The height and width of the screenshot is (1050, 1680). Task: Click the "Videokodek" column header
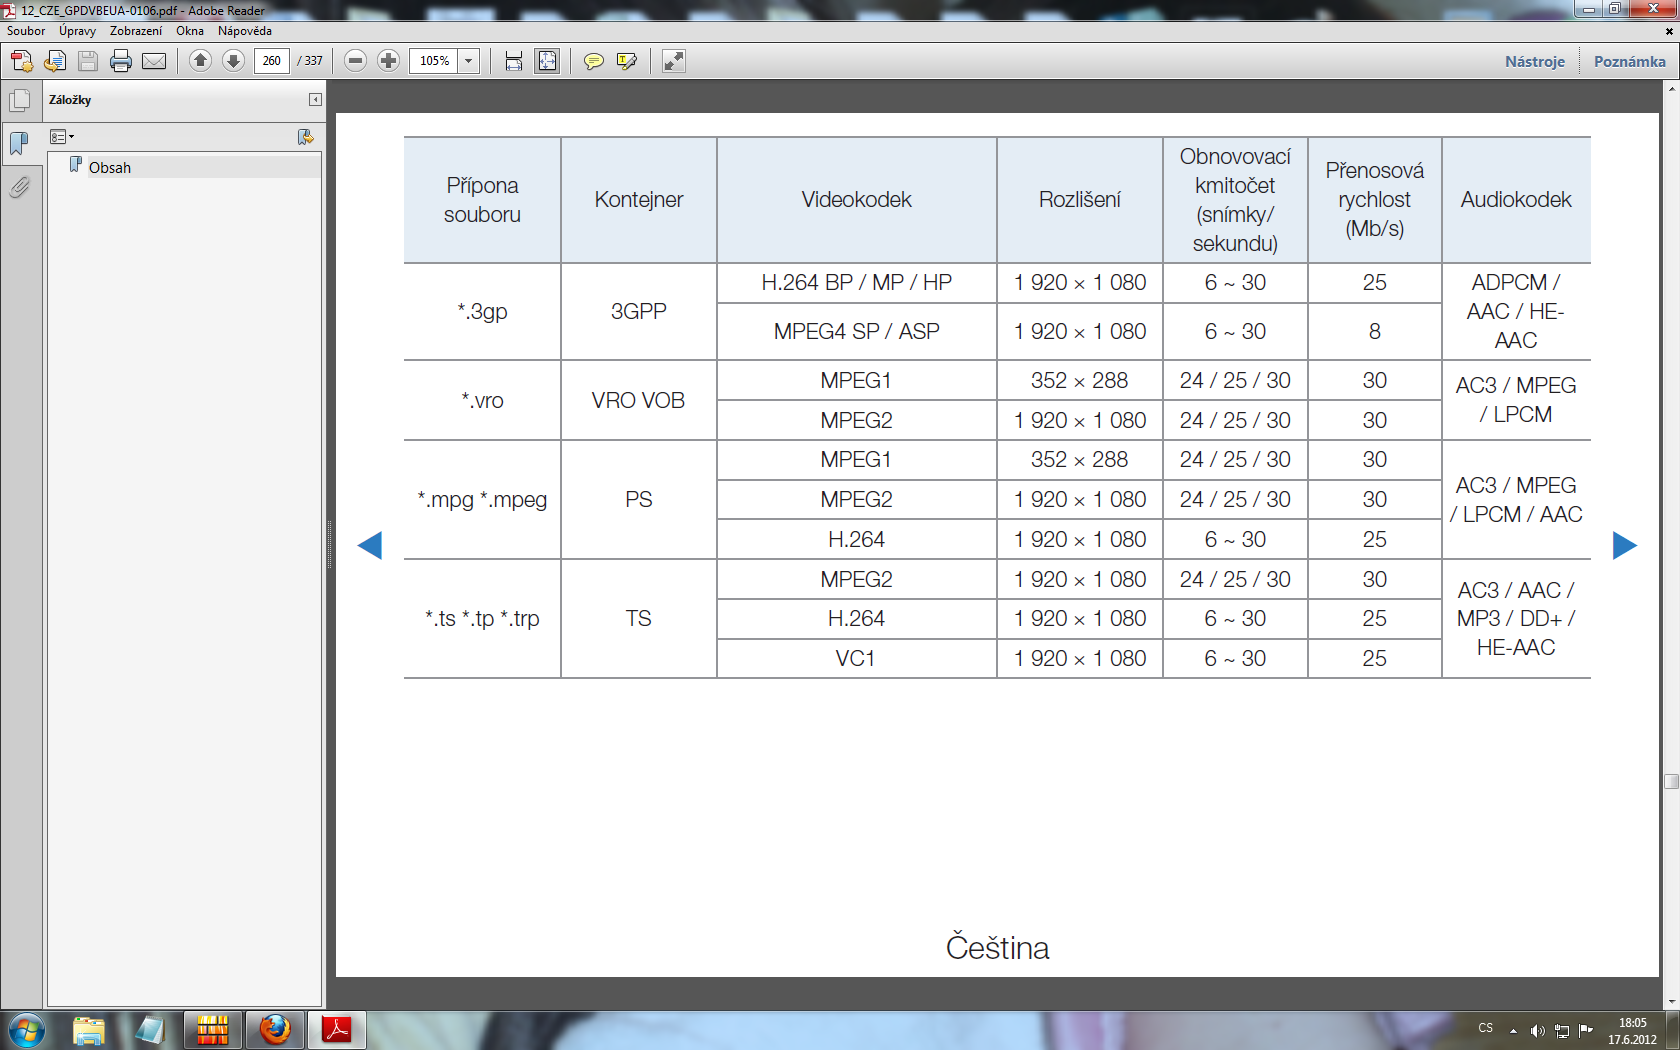click(857, 200)
